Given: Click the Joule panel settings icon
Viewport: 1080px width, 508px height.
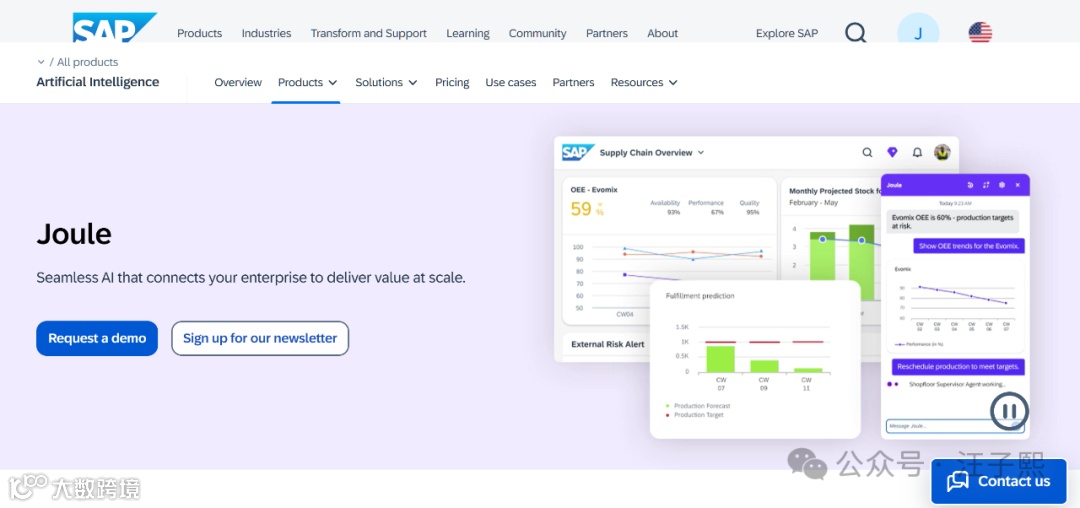Looking at the screenshot, I should click(x=1001, y=185).
